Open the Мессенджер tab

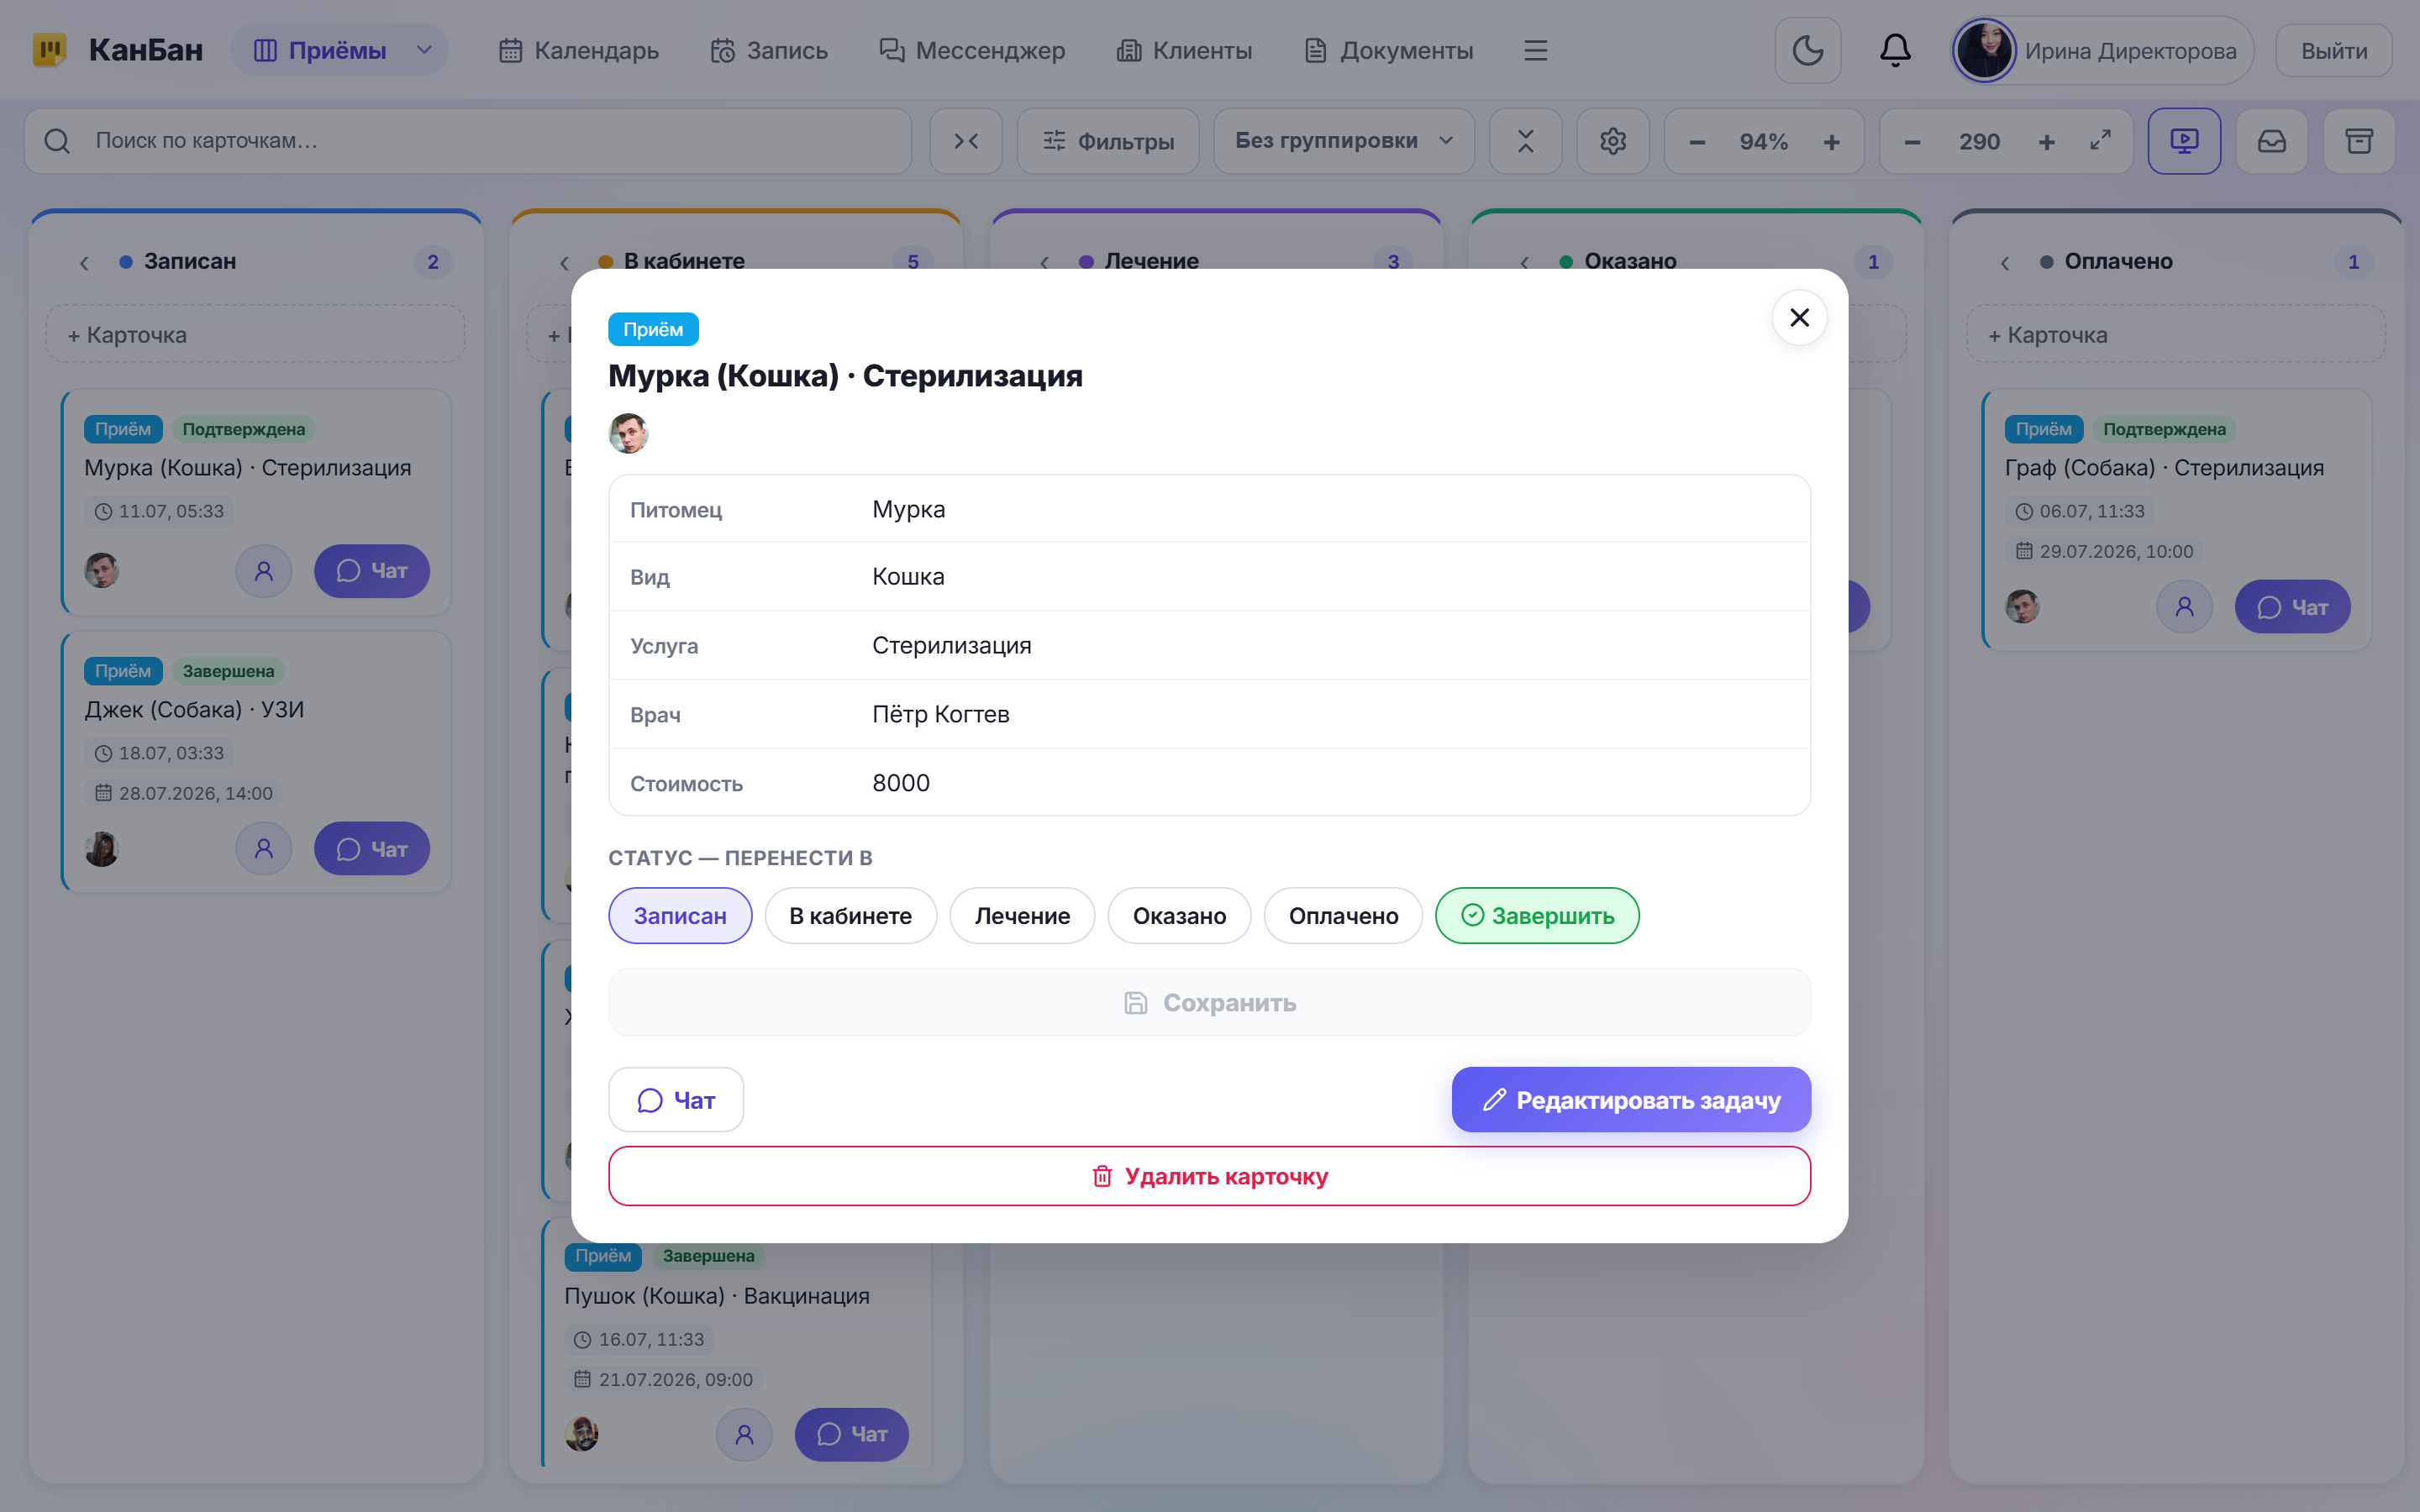972,50
